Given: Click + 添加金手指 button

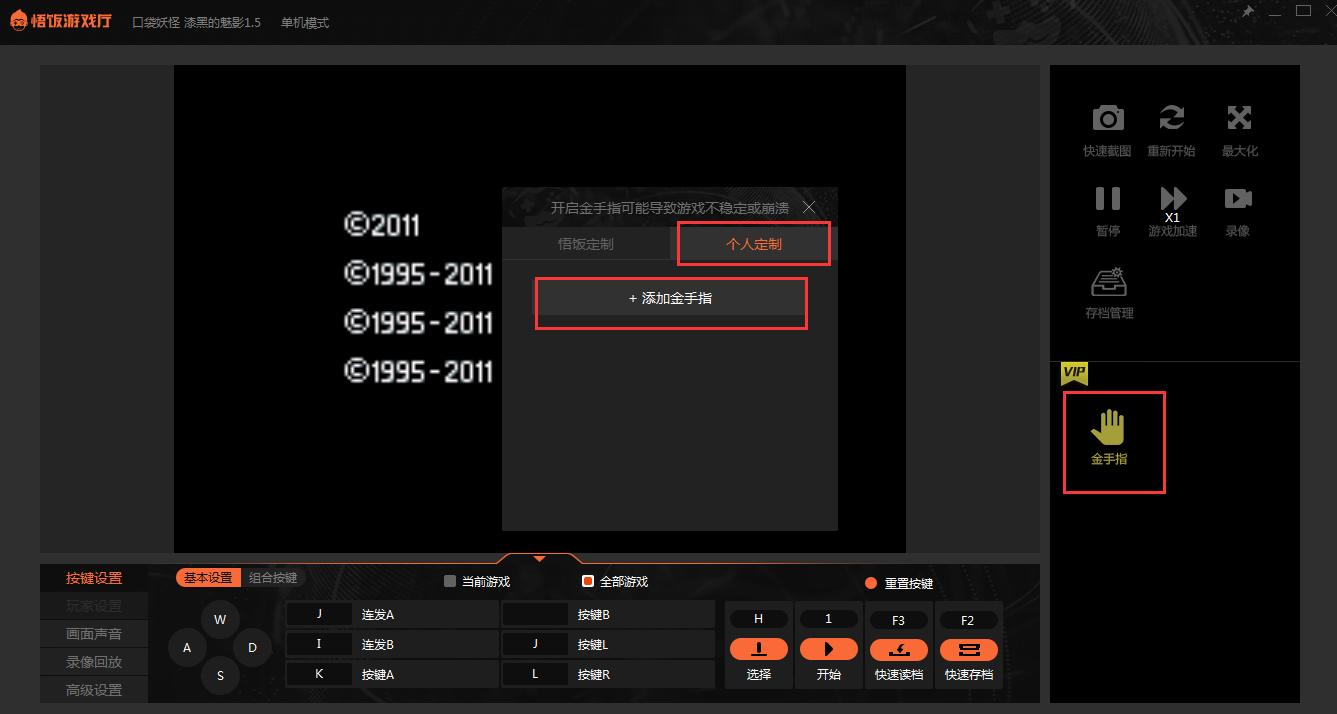Looking at the screenshot, I should [x=671, y=298].
